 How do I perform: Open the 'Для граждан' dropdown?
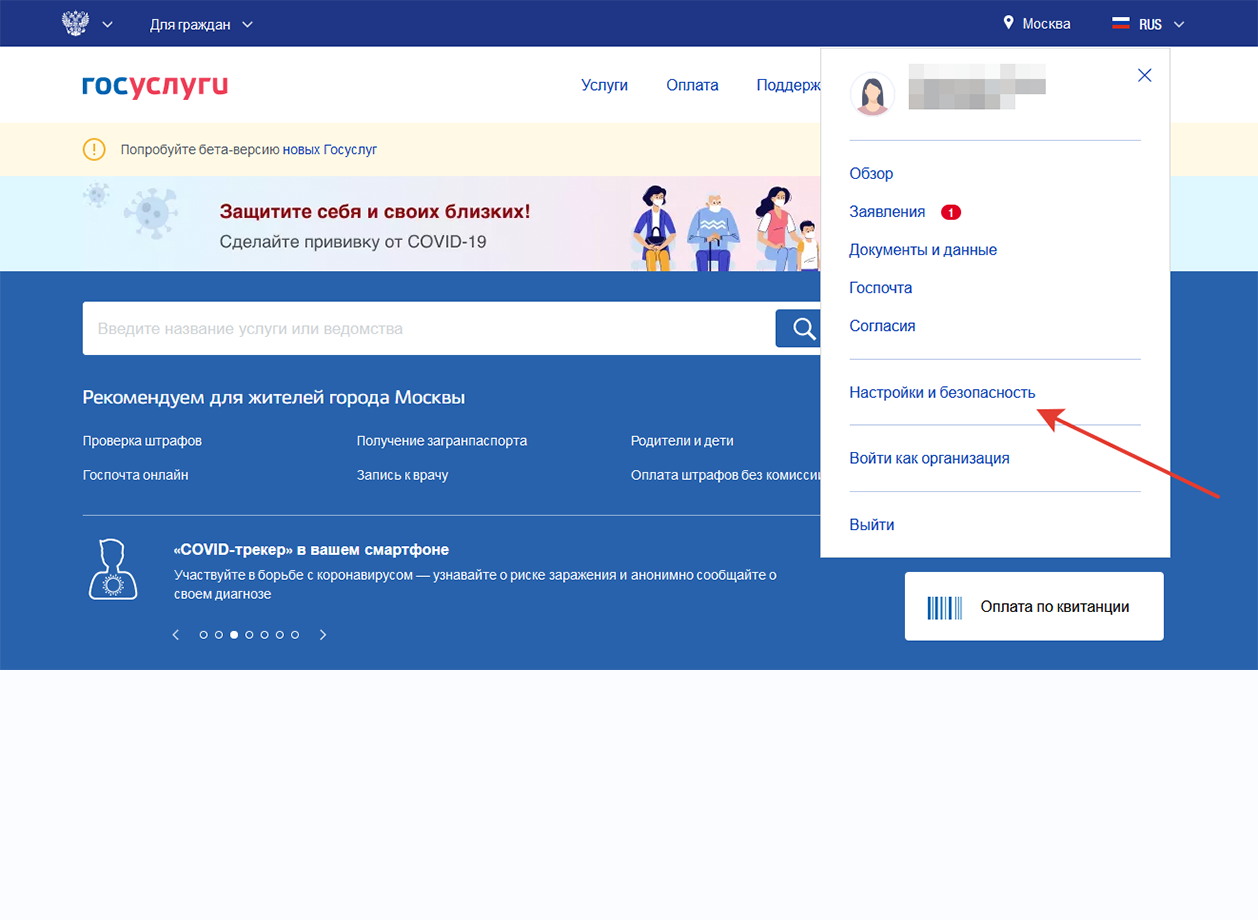[201, 24]
